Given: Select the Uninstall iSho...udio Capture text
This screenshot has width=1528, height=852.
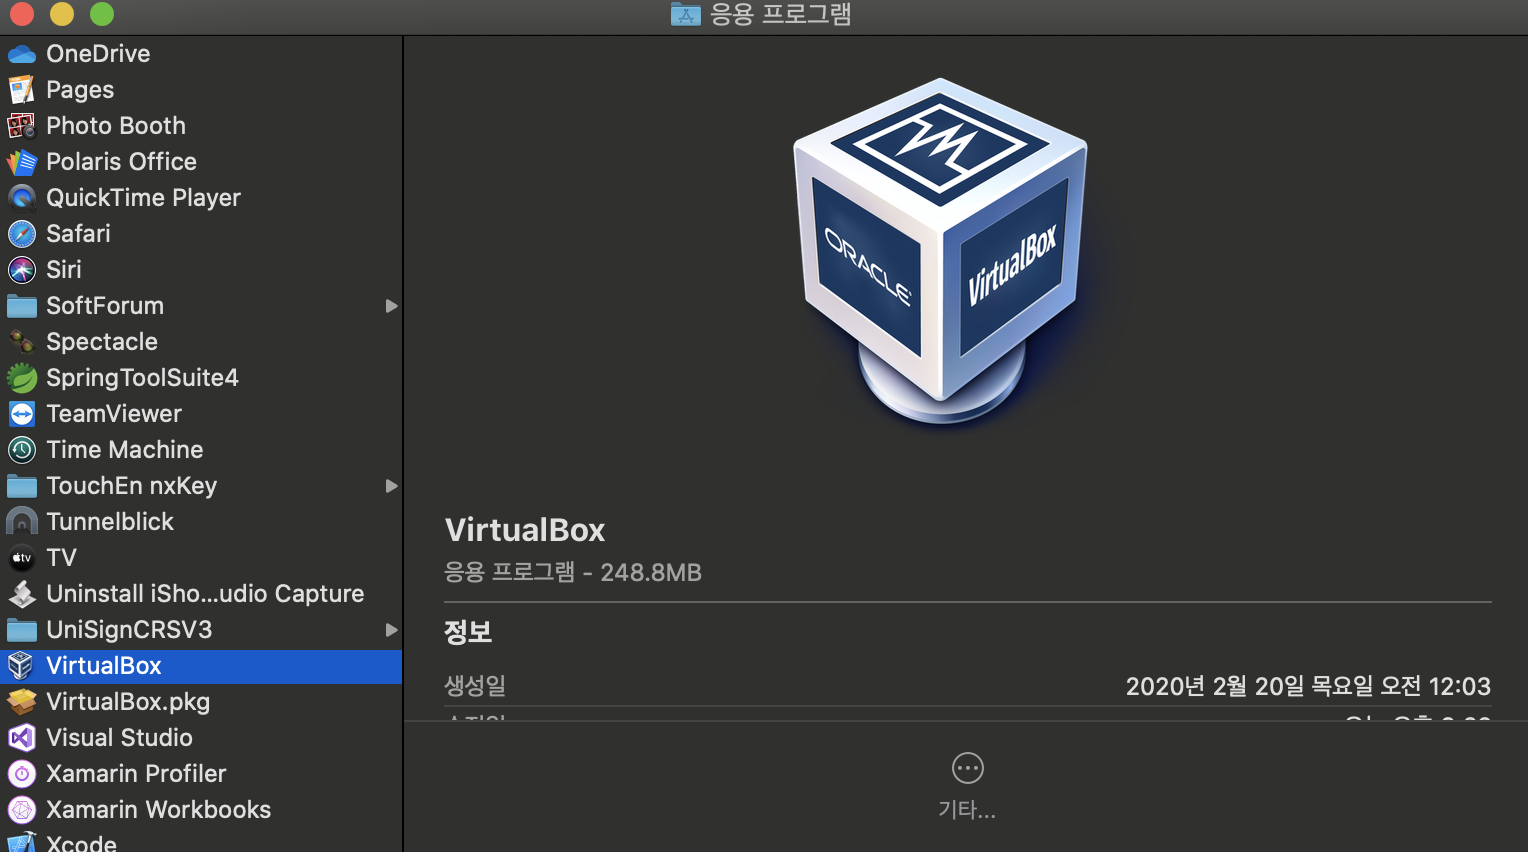Looking at the screenshot, I should tap(205, 594).
